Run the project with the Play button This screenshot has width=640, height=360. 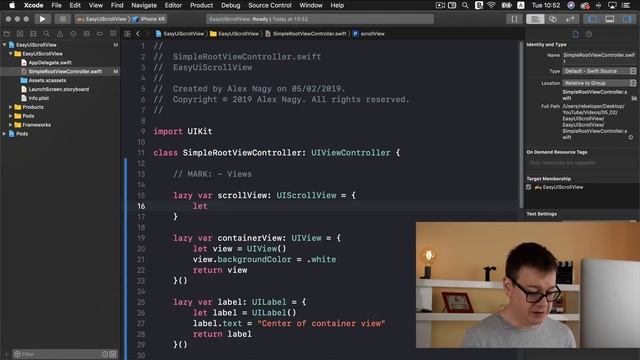tap(42, 19)
